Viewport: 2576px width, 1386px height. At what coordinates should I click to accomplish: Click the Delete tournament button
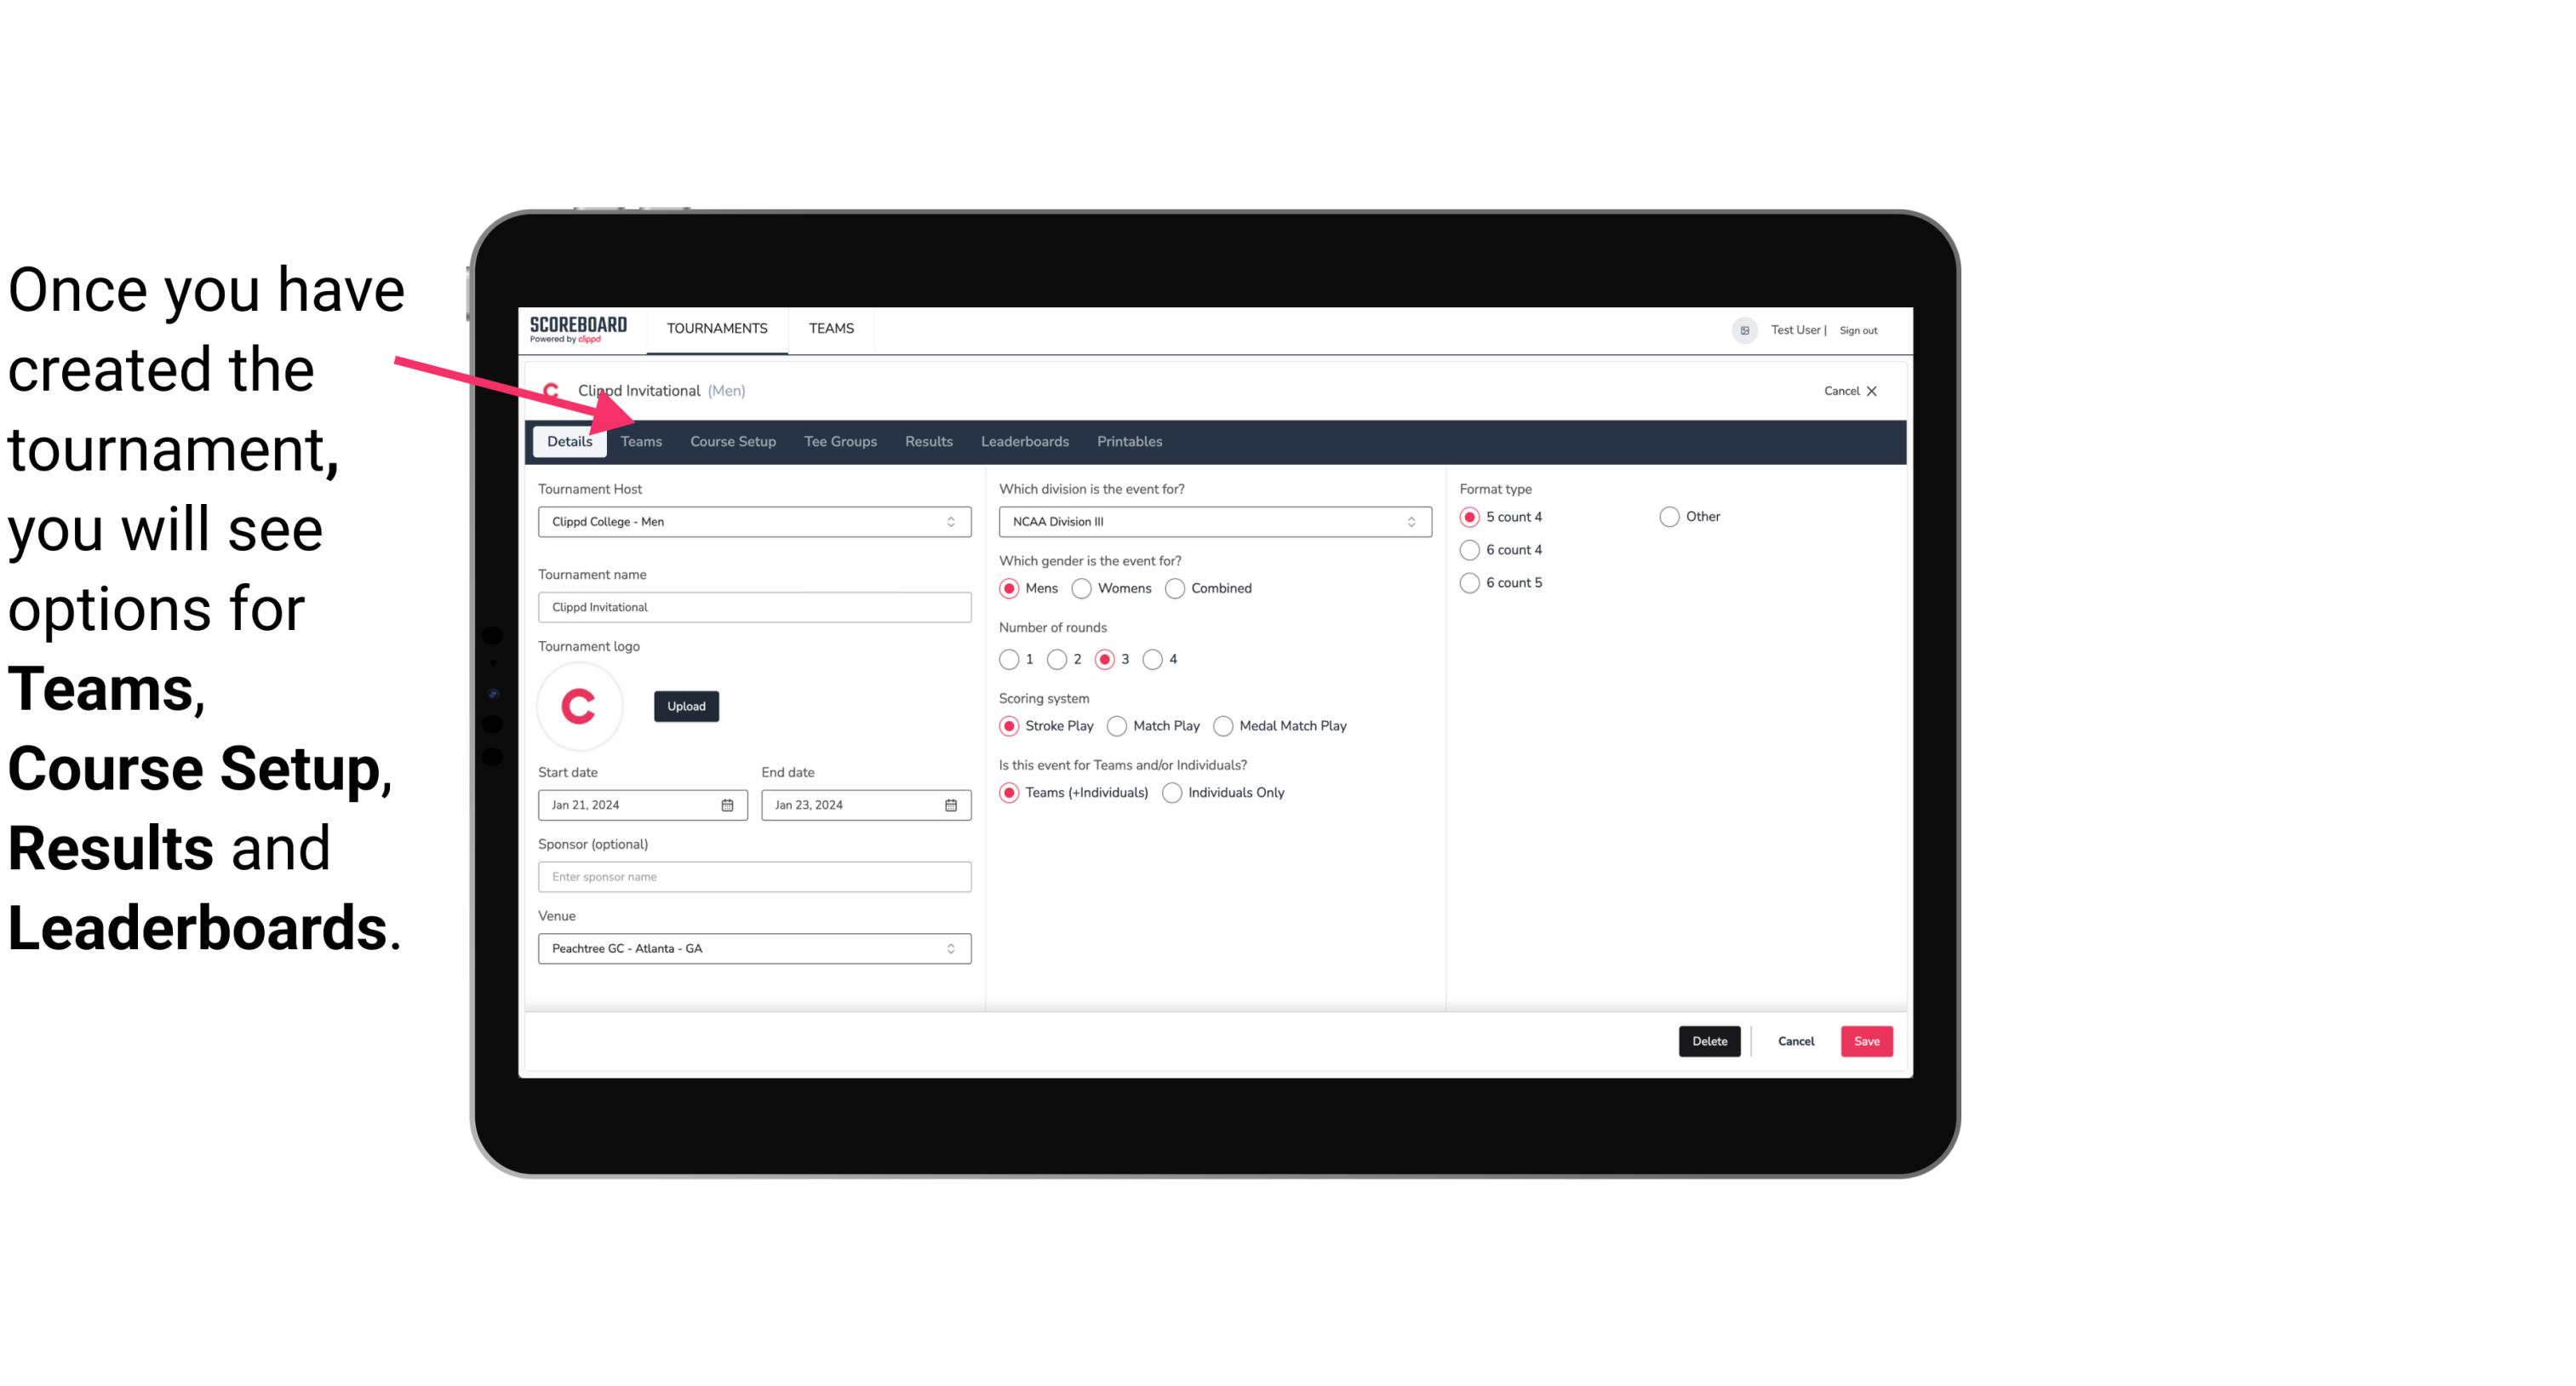pyautogui.click(x=1709, y=1039)
